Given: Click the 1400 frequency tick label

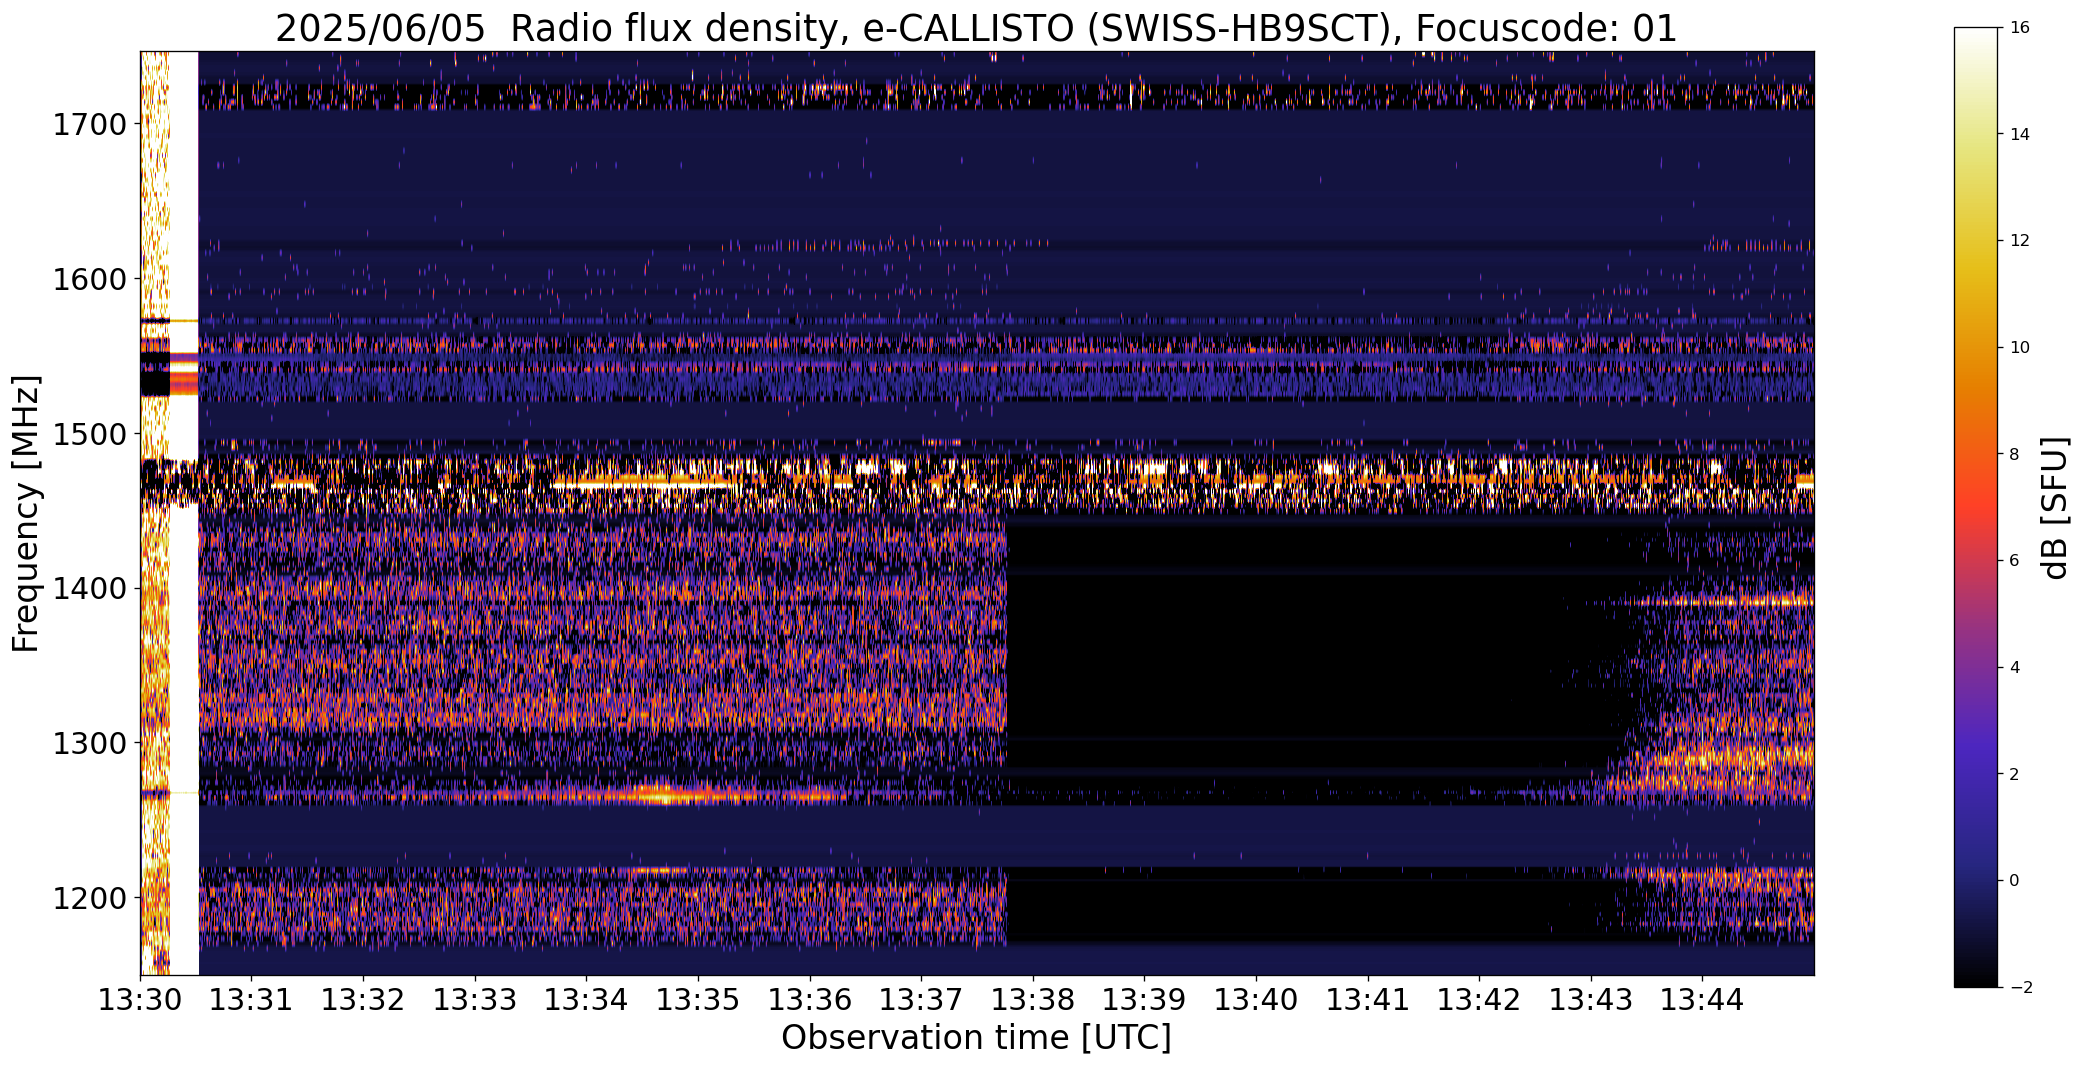Looking at the screenshot, I should point(89,589).
